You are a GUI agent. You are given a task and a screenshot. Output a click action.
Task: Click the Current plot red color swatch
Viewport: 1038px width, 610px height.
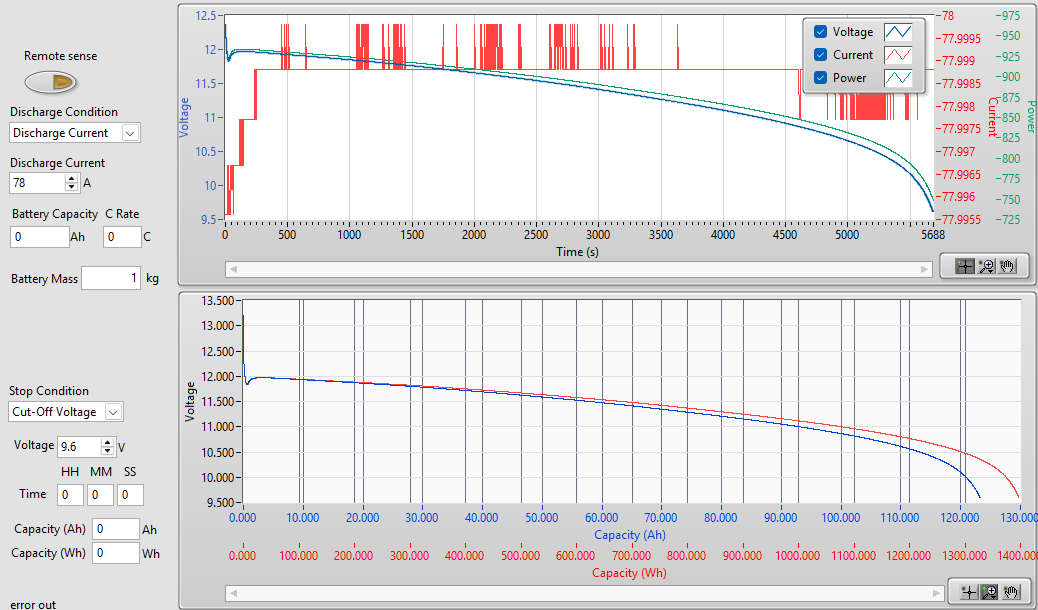click(x=898, y=55)
